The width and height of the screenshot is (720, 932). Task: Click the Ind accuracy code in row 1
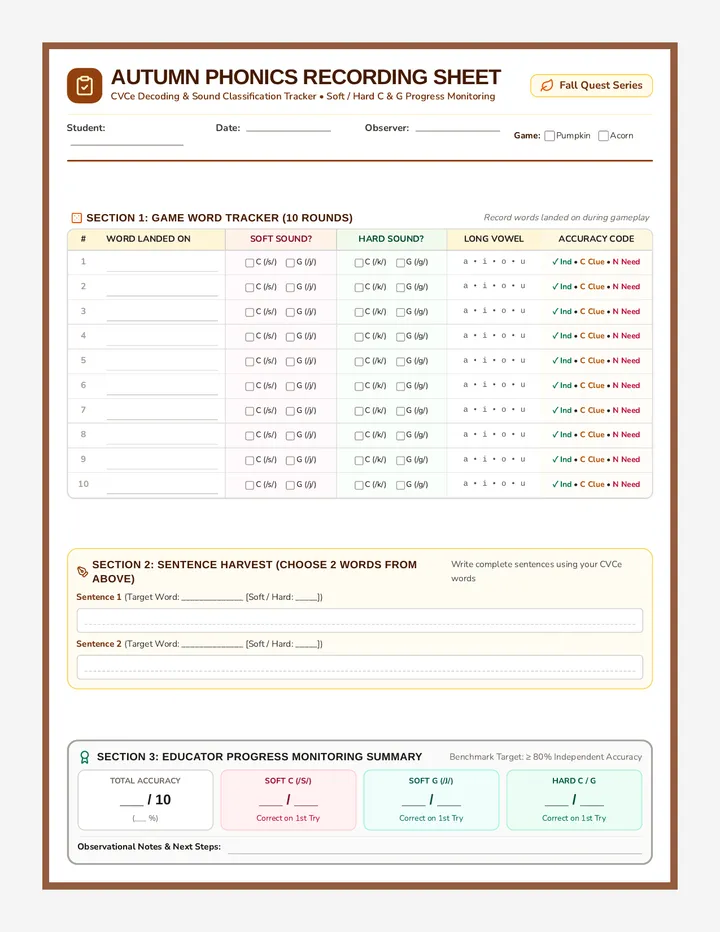click(562, 262)
